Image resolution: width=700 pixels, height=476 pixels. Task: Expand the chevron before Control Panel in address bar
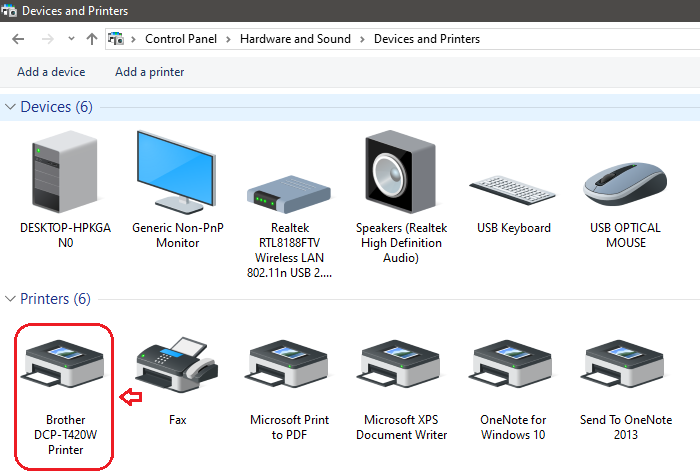[133, 39]
